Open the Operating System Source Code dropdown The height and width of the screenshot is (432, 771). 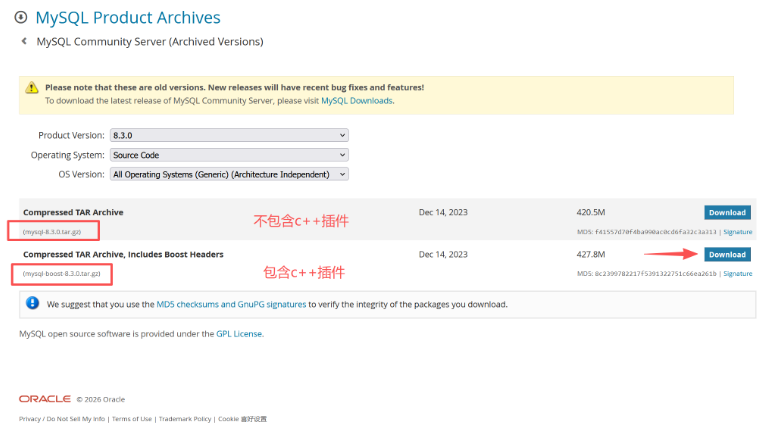click(x=229, y=155)
